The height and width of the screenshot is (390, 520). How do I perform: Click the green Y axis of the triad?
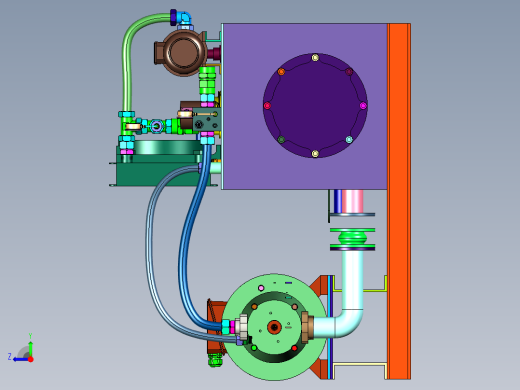[30, 348]
